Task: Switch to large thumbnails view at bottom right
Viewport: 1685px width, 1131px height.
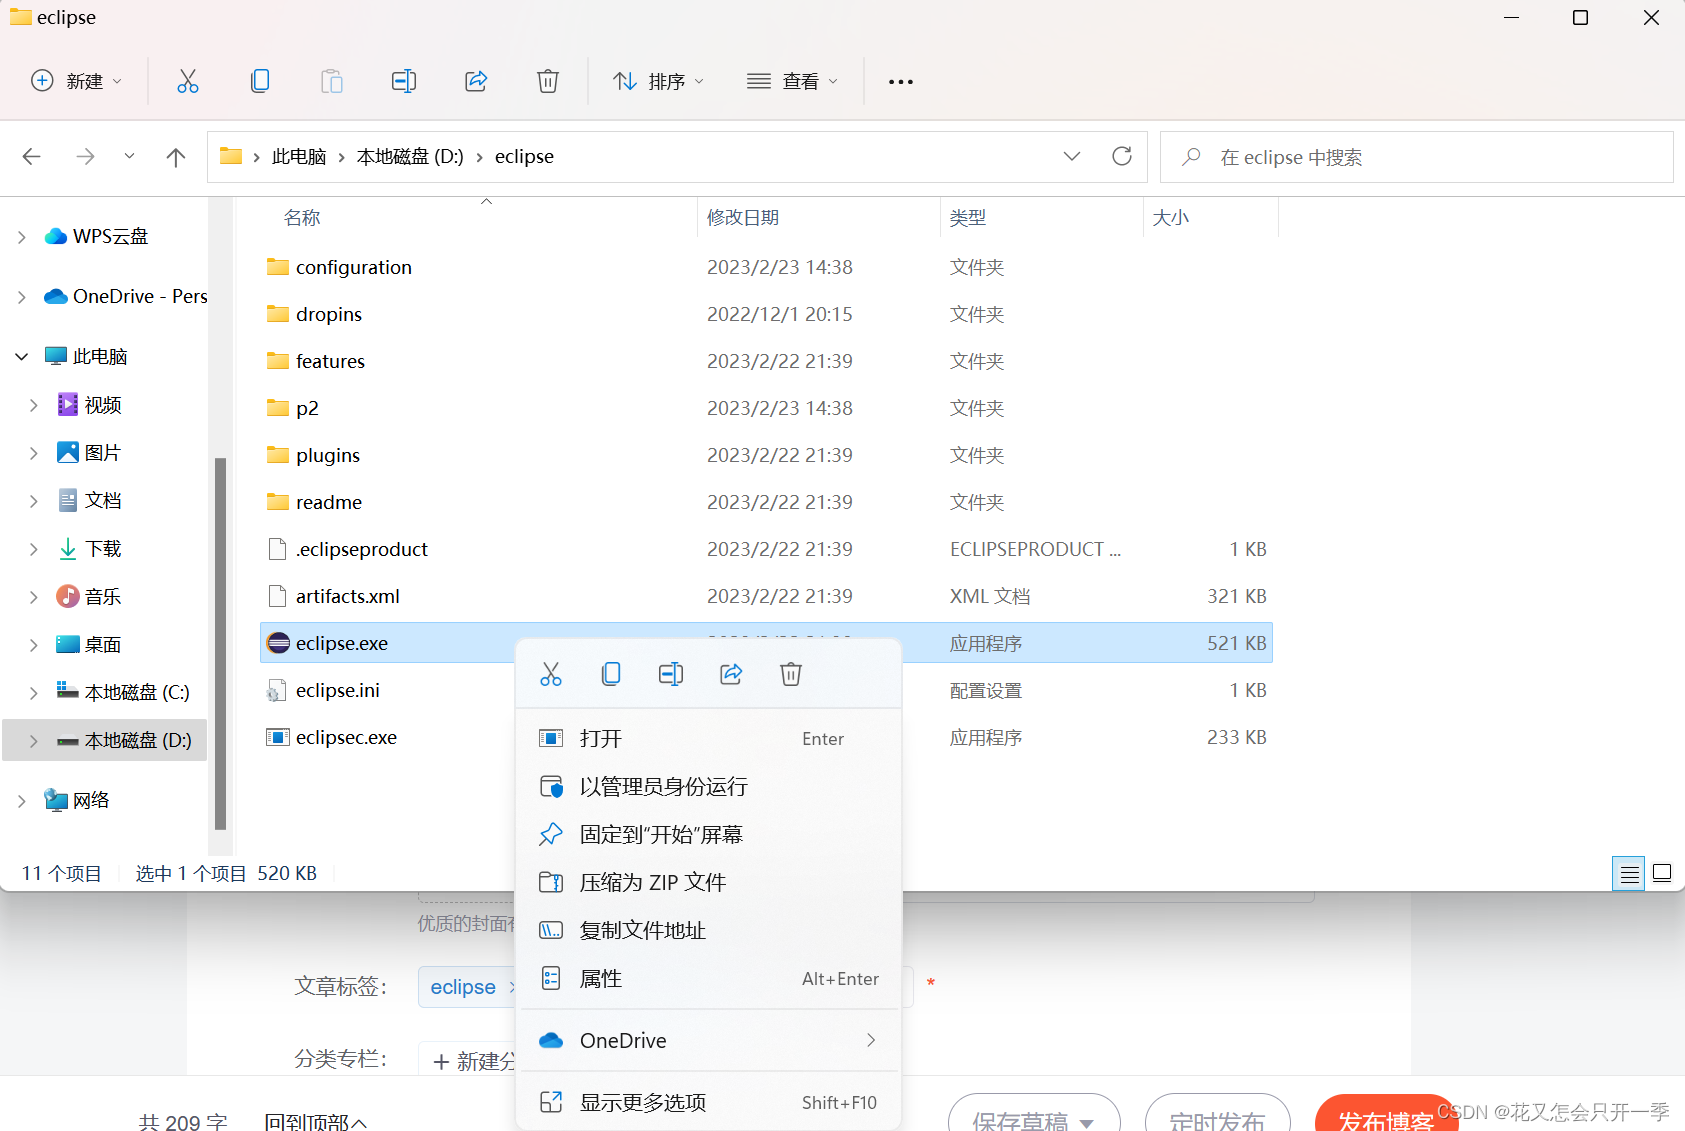Action: click(1663, 872)
